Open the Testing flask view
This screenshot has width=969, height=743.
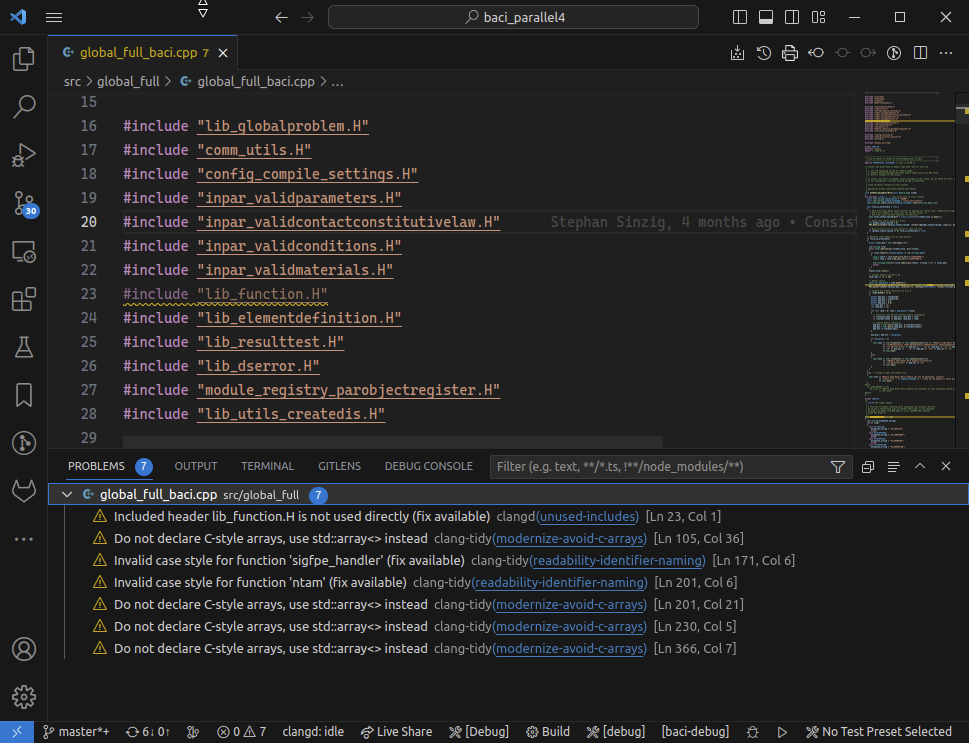23,347
